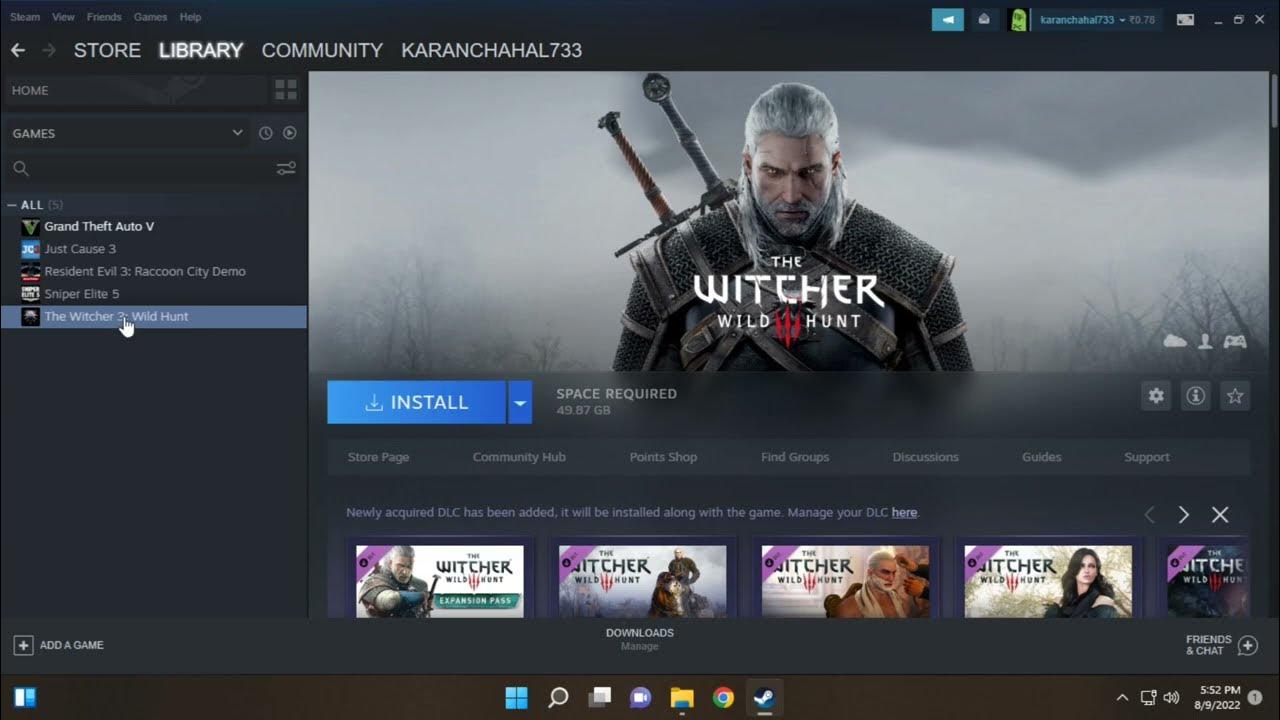Show ready-to-play games filter icon
Screen dimensions: 1280x720
coord(289,133)
